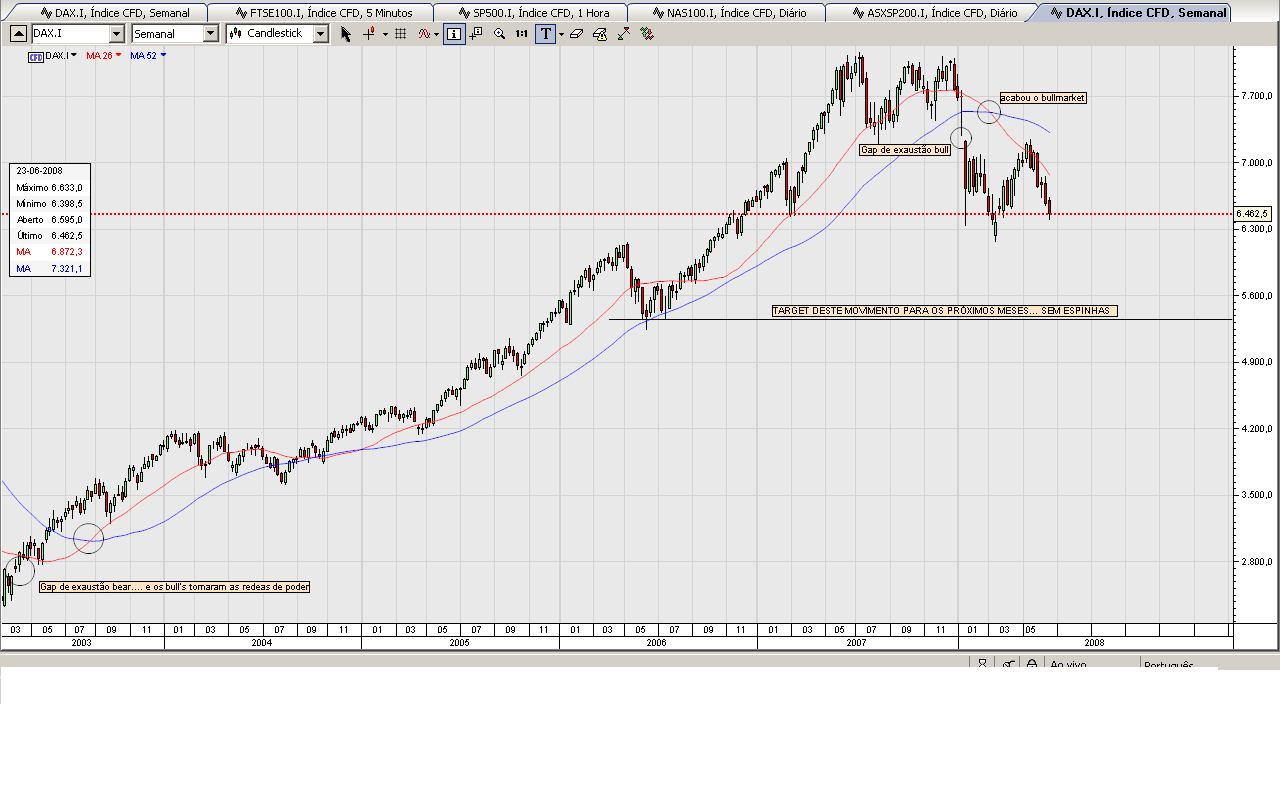The height and width of the screenshot is (800, 1280).
Task: Select the trend line measuring tool
Action: [x=624, y=33]
